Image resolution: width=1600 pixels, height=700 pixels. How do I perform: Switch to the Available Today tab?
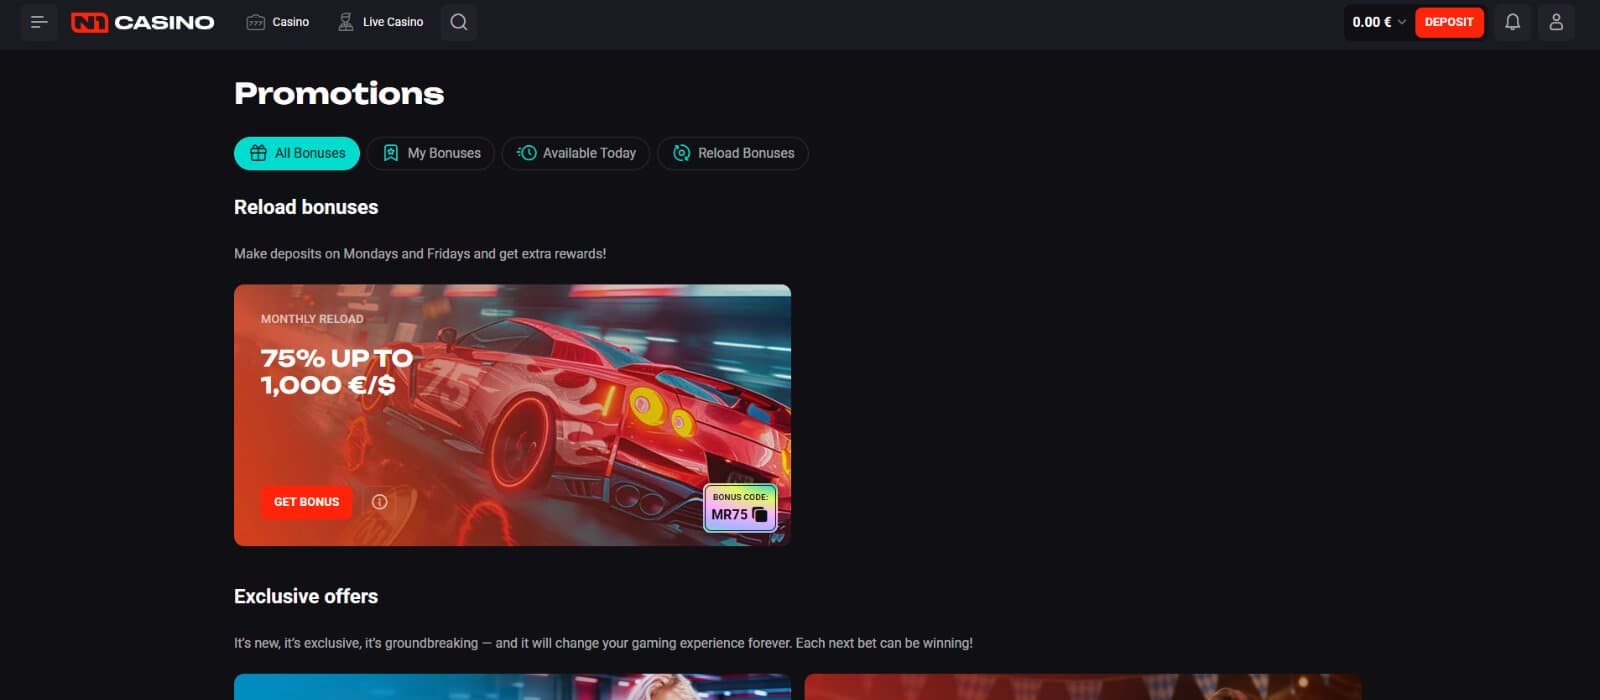[x=576, y=153]
